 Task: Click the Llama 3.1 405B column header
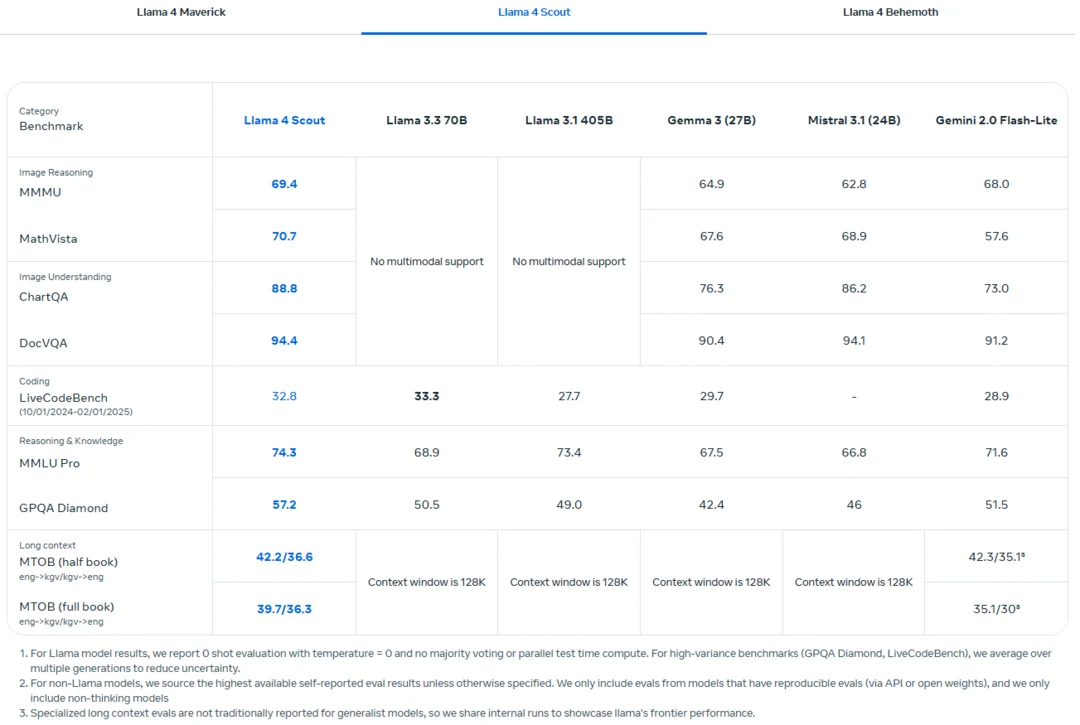point(569,120)
